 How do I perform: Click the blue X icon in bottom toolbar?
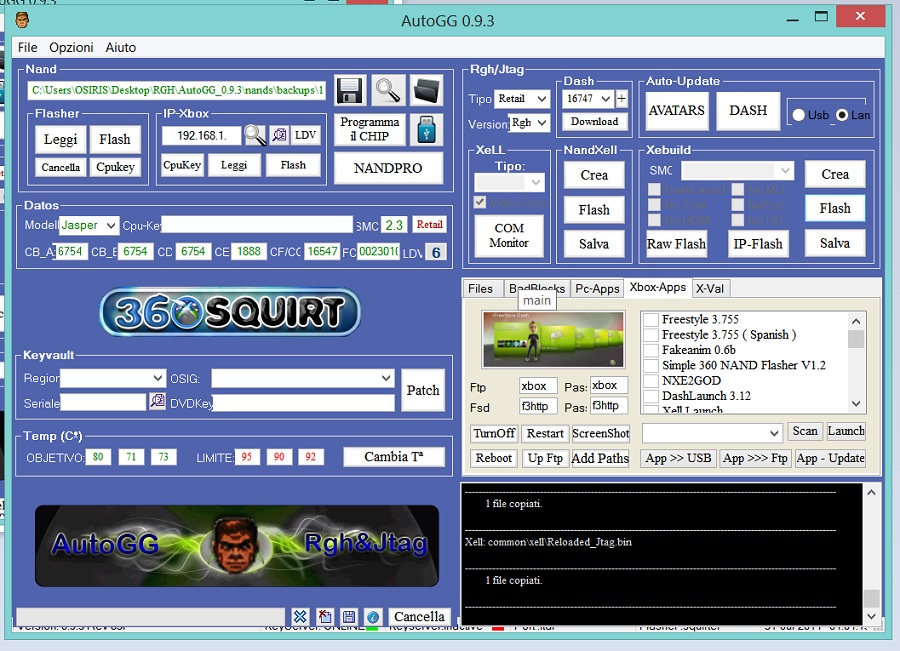coord(300,617)
